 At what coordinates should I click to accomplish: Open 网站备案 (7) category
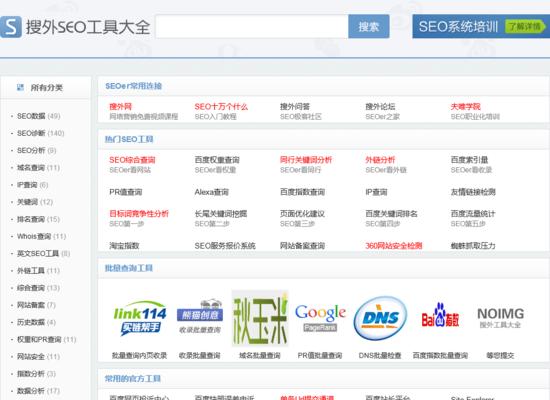[x=36, y=305]
